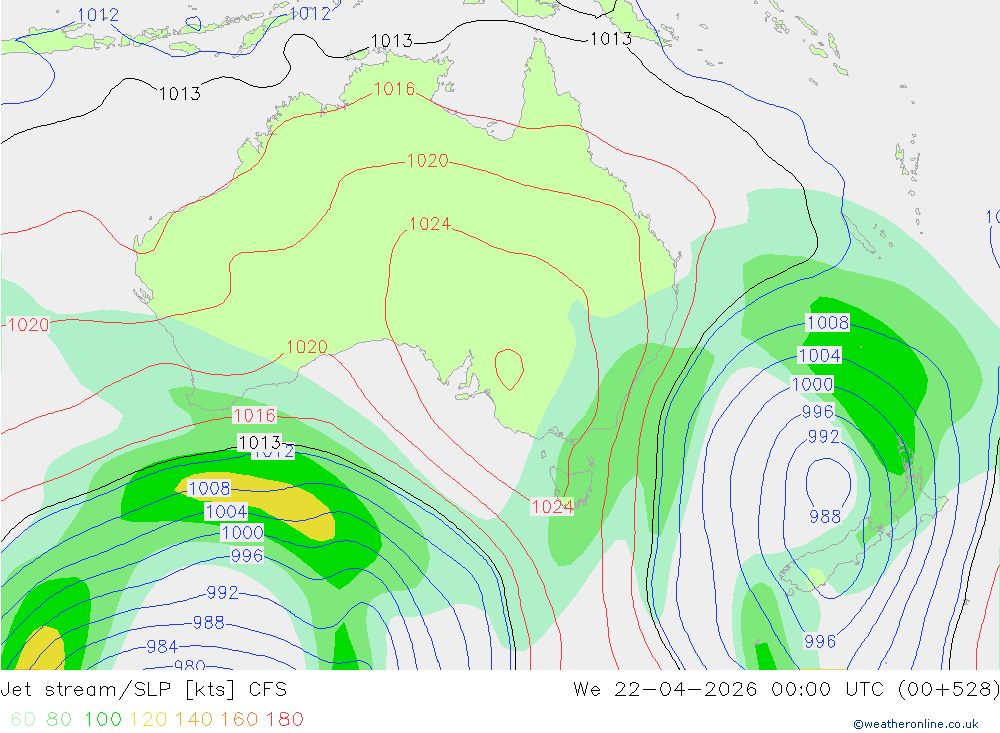This screenshot has width=1000, height=733.
Task: Select the 140 kts legend value
Action: pos(193,719)
